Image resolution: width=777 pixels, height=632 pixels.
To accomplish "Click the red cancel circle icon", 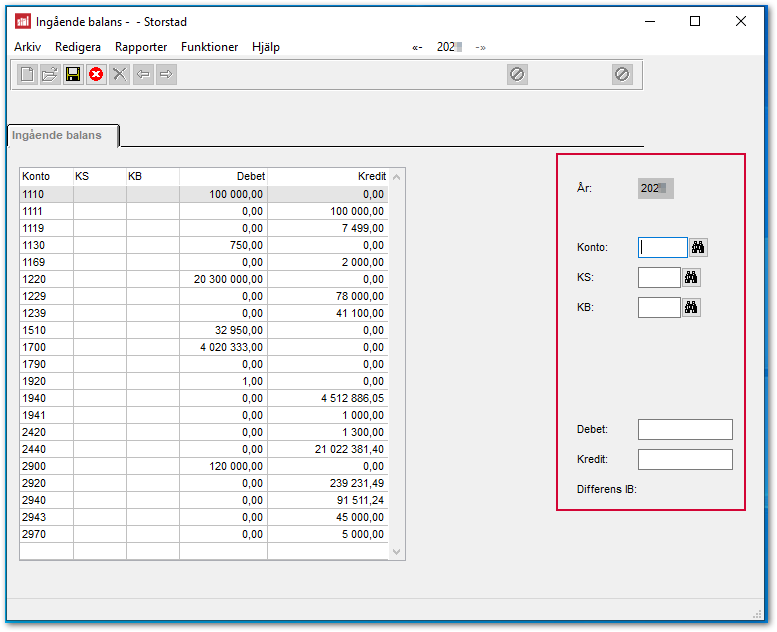I will pyautogui.click(x=96, y=75).
